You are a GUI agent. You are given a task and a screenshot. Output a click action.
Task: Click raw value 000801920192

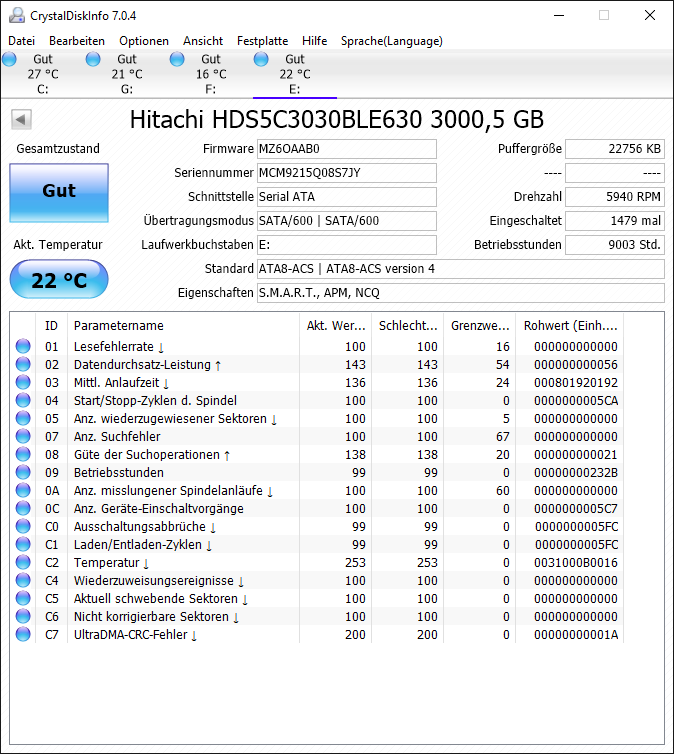pos(575,383)
